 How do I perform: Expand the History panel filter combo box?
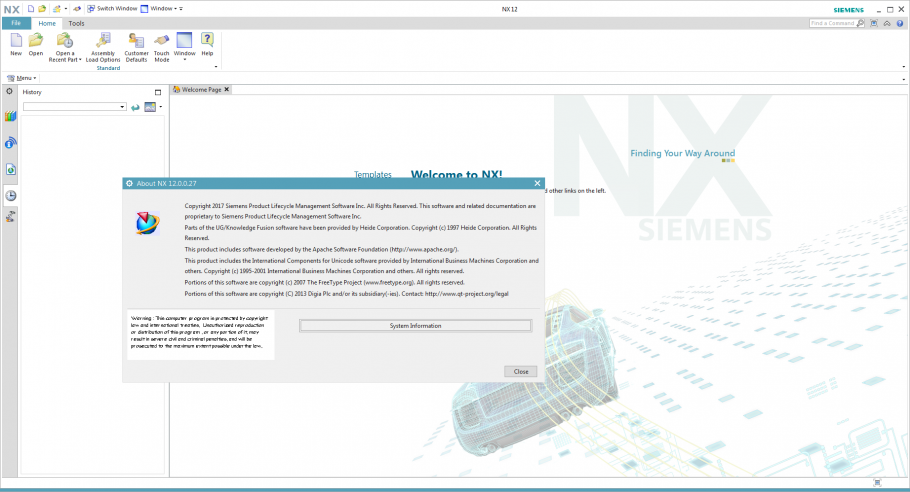pyautogui.click(x=121, y=107)
